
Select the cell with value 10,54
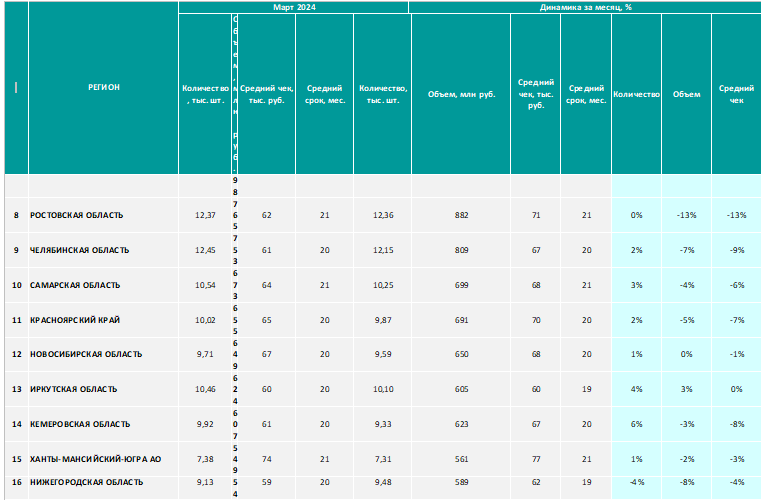tap(205, 285)
